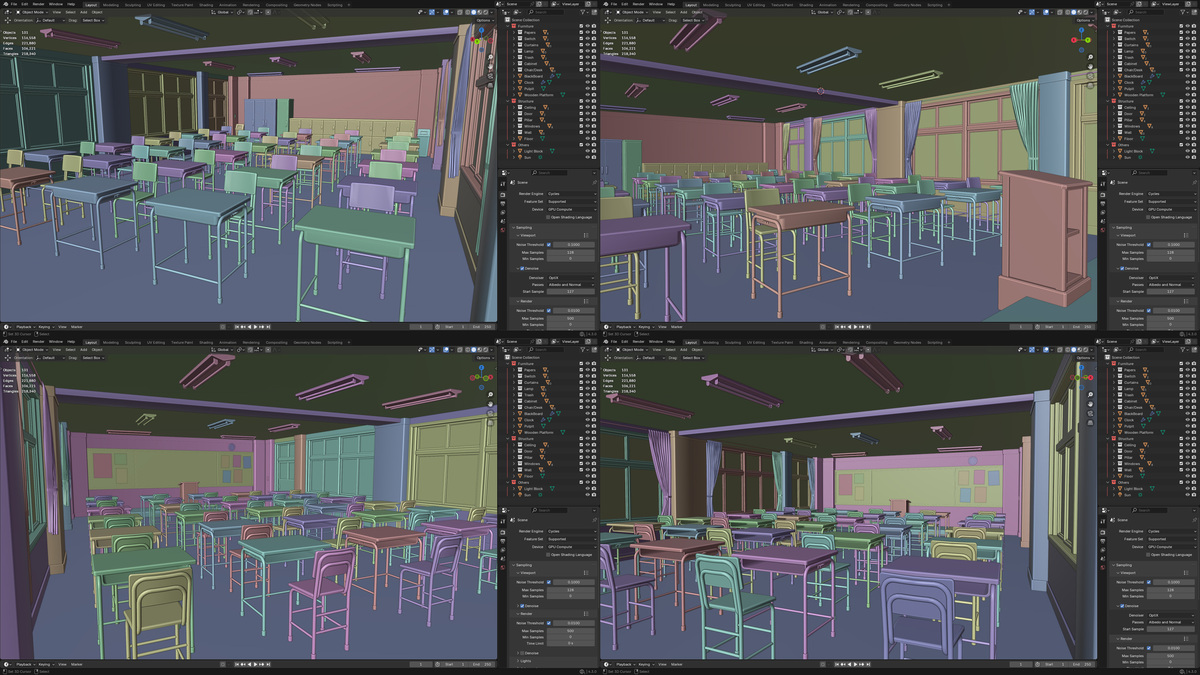This screenshot has height=675, width=1200.
Task: Open the red World properties tab in the top-left window
Action: [x=503, y=230]
